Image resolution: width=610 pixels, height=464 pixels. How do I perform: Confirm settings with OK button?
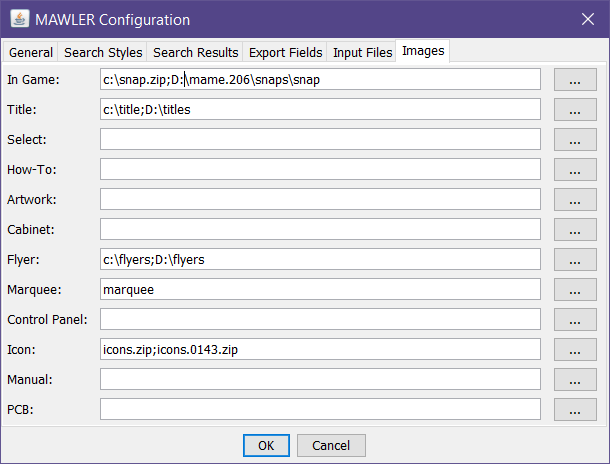[x=266, y=445]
